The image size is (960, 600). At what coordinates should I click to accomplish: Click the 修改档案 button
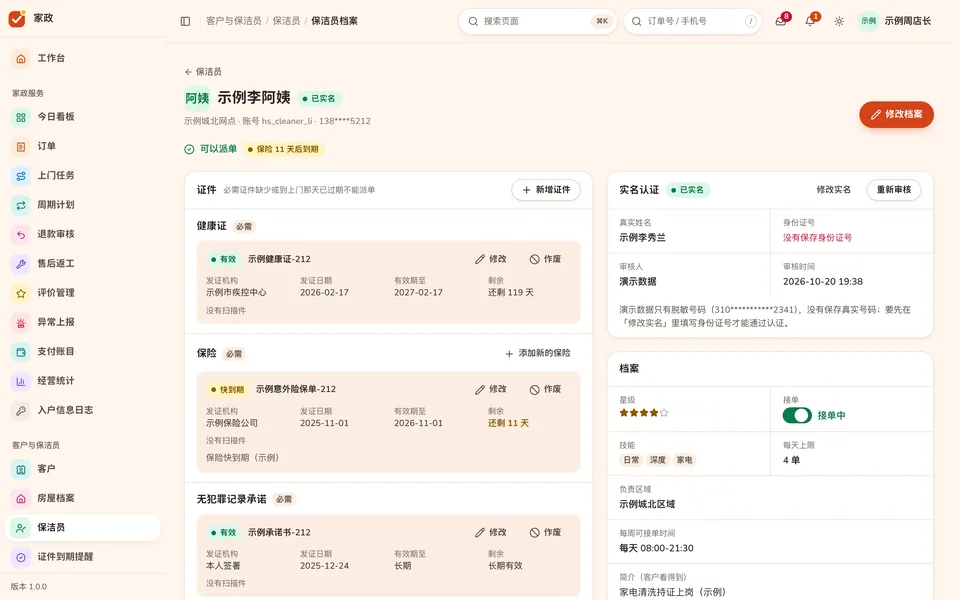(x=896, y=114)
